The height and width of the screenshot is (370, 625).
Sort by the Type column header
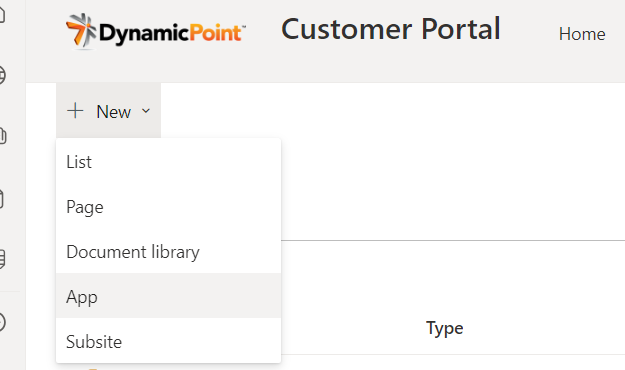tap(444, 329)
